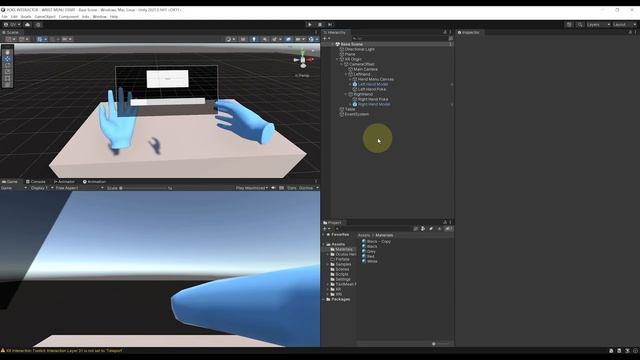The width and height of the screenshot is (640, 360).
Task: Open the Edit menu
Action: coord(14,17)
